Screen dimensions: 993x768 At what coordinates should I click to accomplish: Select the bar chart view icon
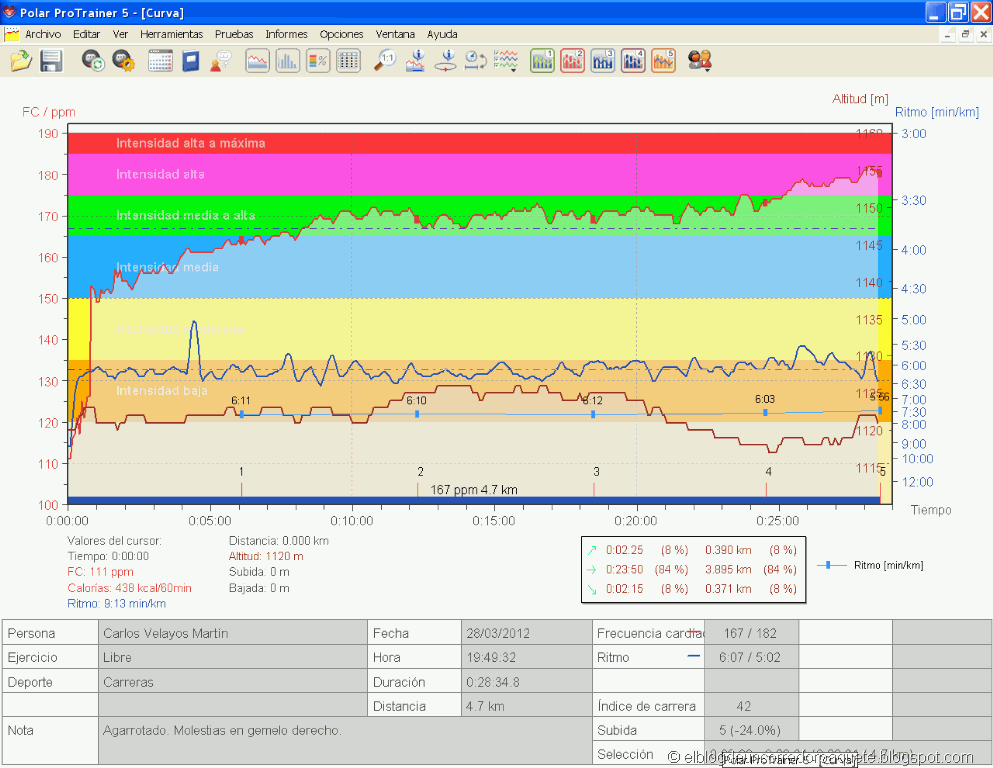point(288,61)
